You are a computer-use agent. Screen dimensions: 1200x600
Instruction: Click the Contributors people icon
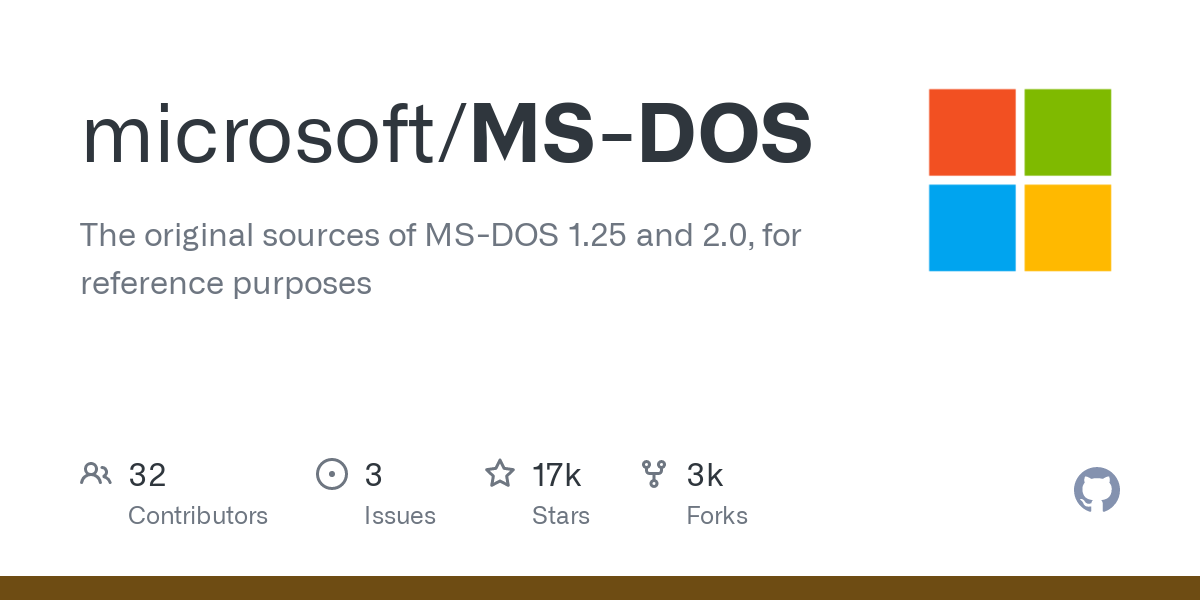click(x=96, y=474)
